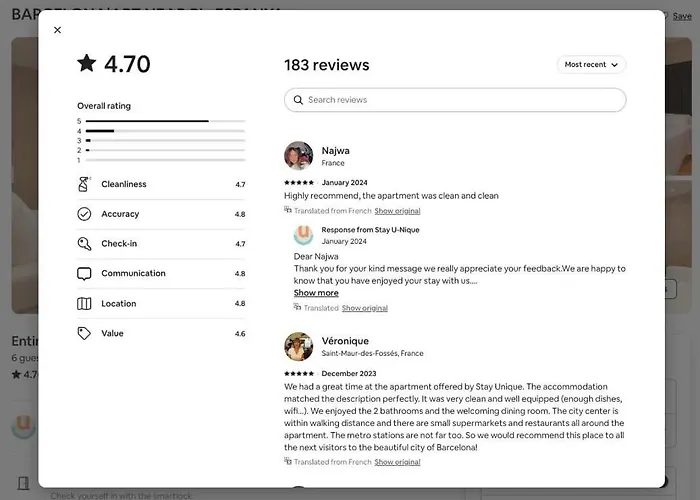
Task: Click the 4-star rating bar
Action: pos(165,131)
